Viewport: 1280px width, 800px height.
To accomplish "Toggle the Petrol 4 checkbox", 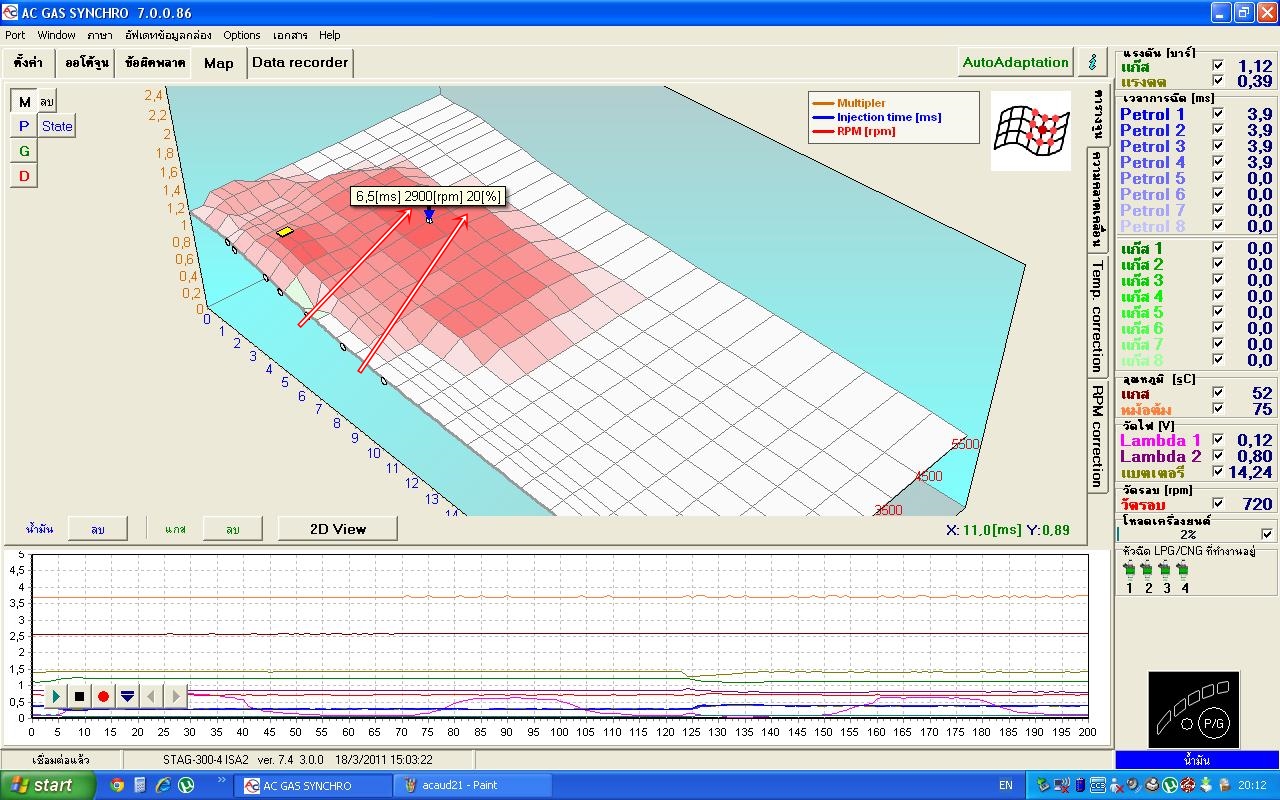I will (x=1217, y=162).
